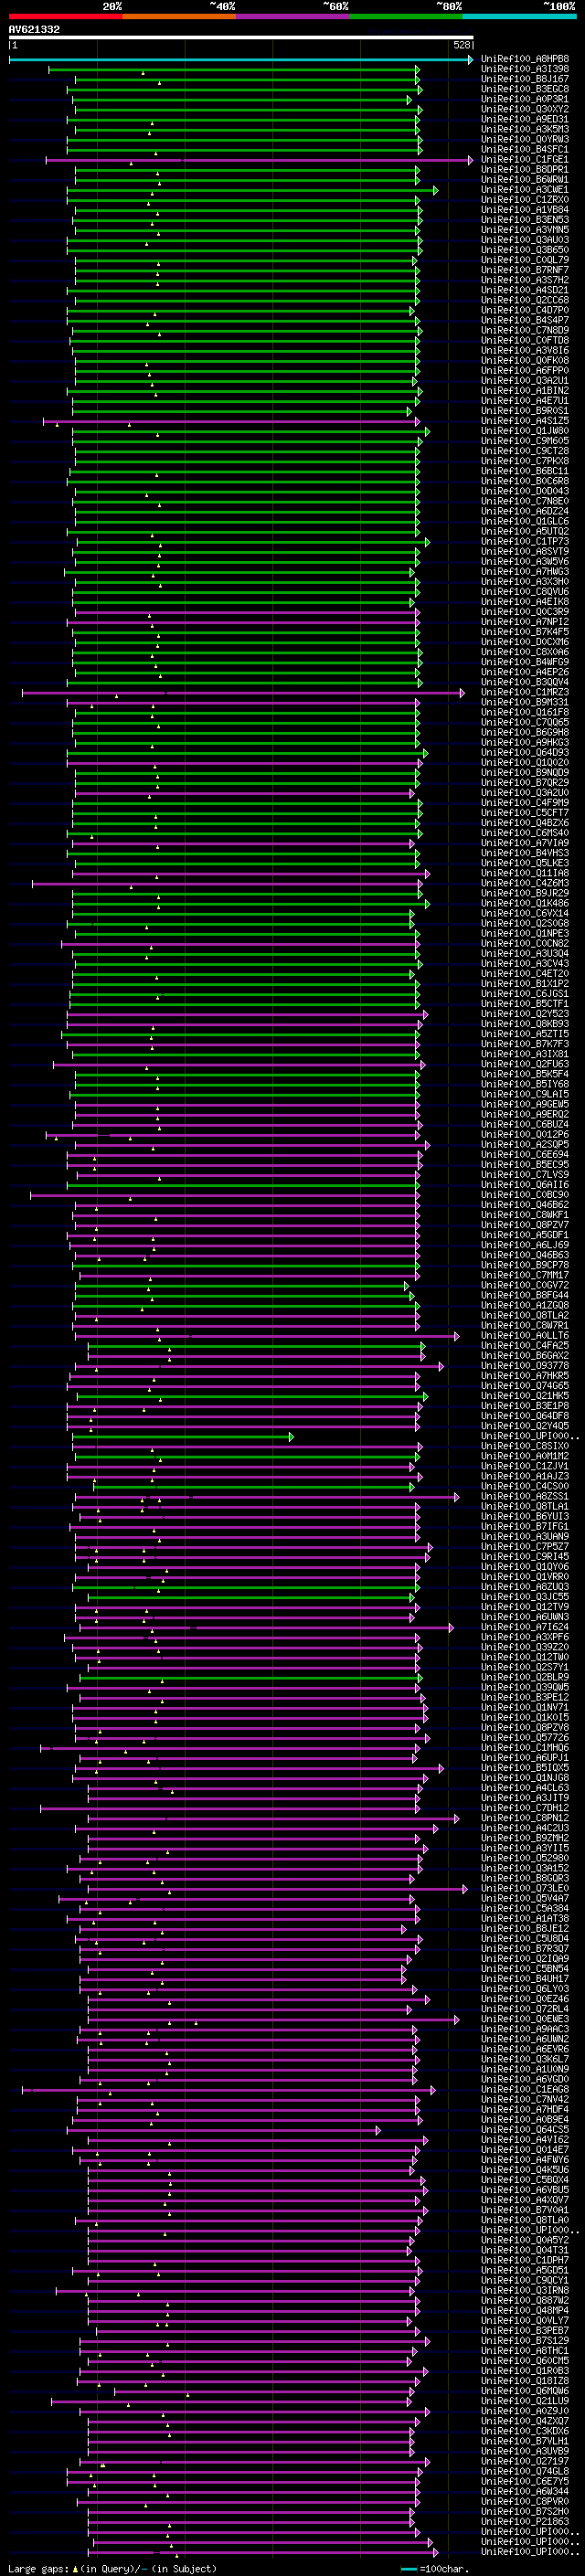Image resolution: width=585 pixels, height=2576 pixels.
Task: Open hit UniRef100_C5BQX4
Action: [525, 2179]
